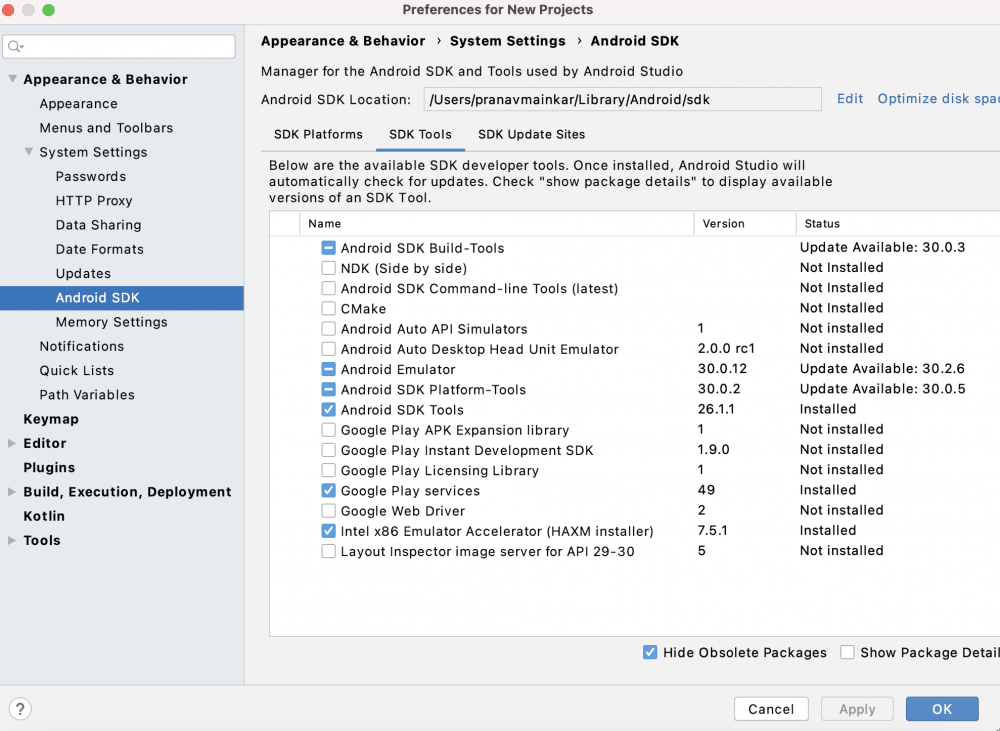Select Notifications in the sidebar
1000x731 pixels.
(x=82, y=346)
